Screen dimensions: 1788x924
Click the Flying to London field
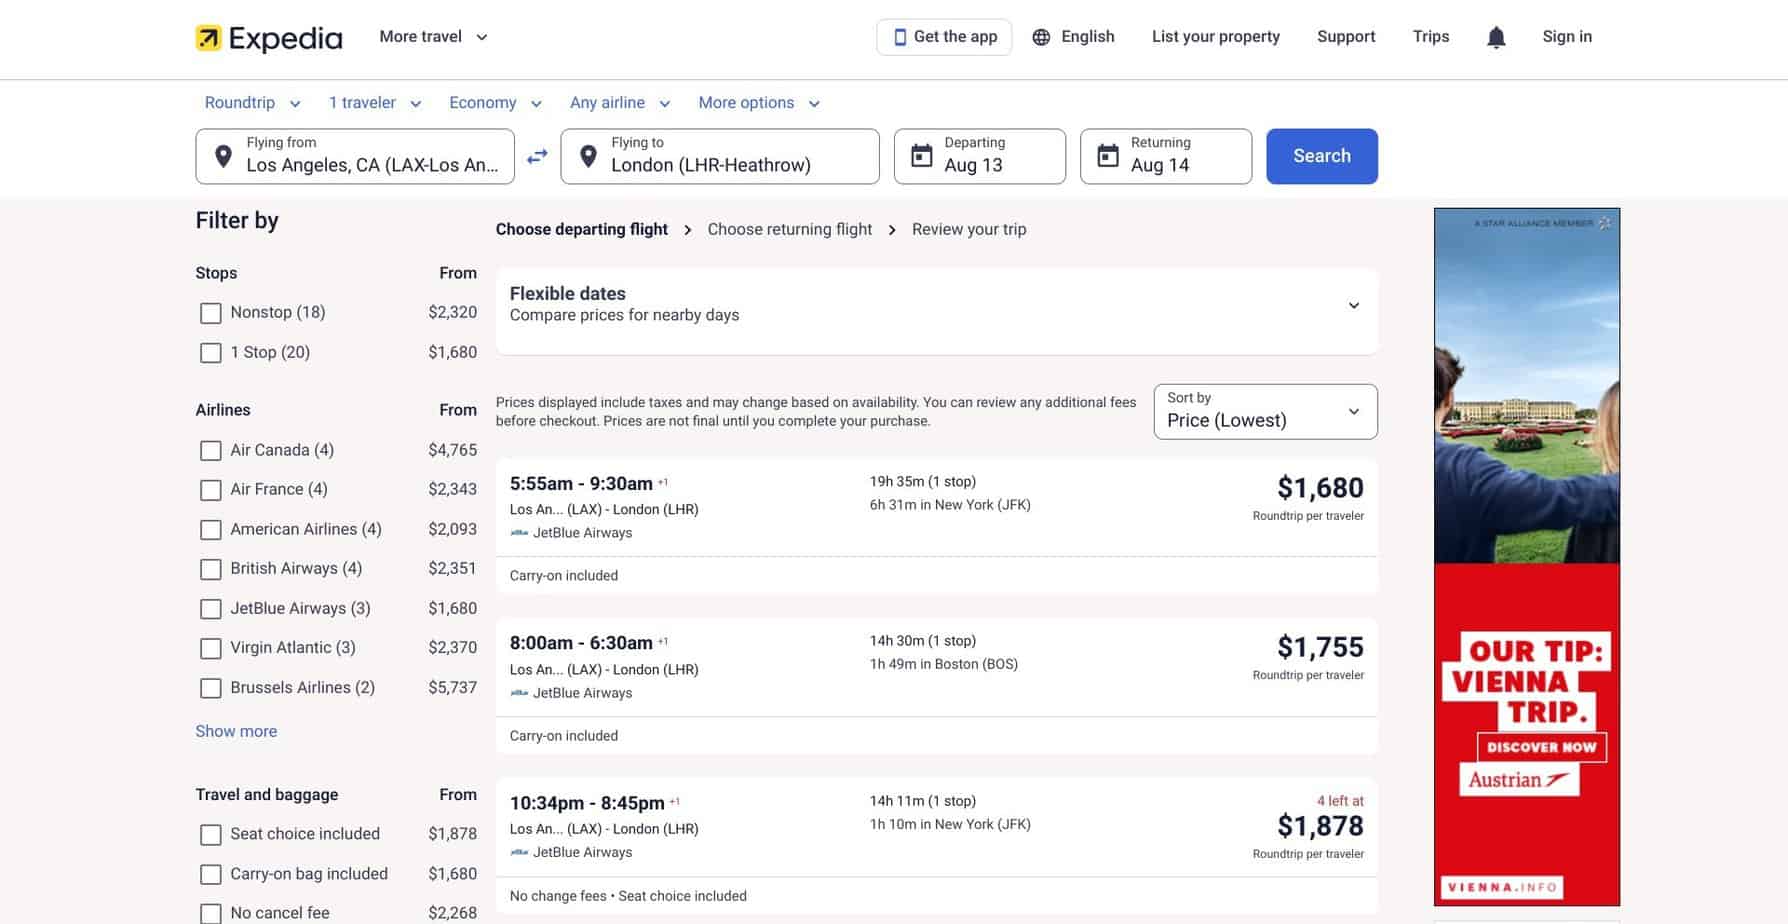720,156
